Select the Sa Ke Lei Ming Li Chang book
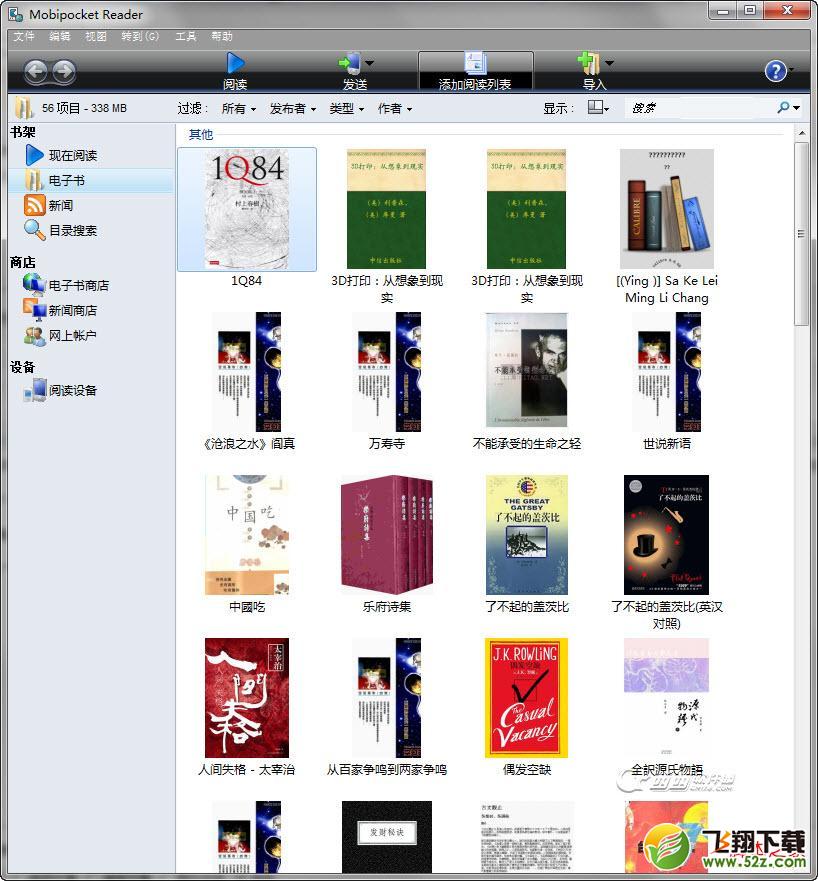 666,209
